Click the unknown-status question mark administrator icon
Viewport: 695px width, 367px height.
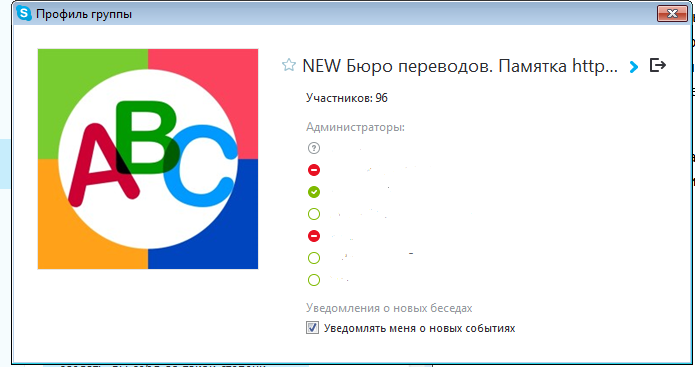coord(314,148)
